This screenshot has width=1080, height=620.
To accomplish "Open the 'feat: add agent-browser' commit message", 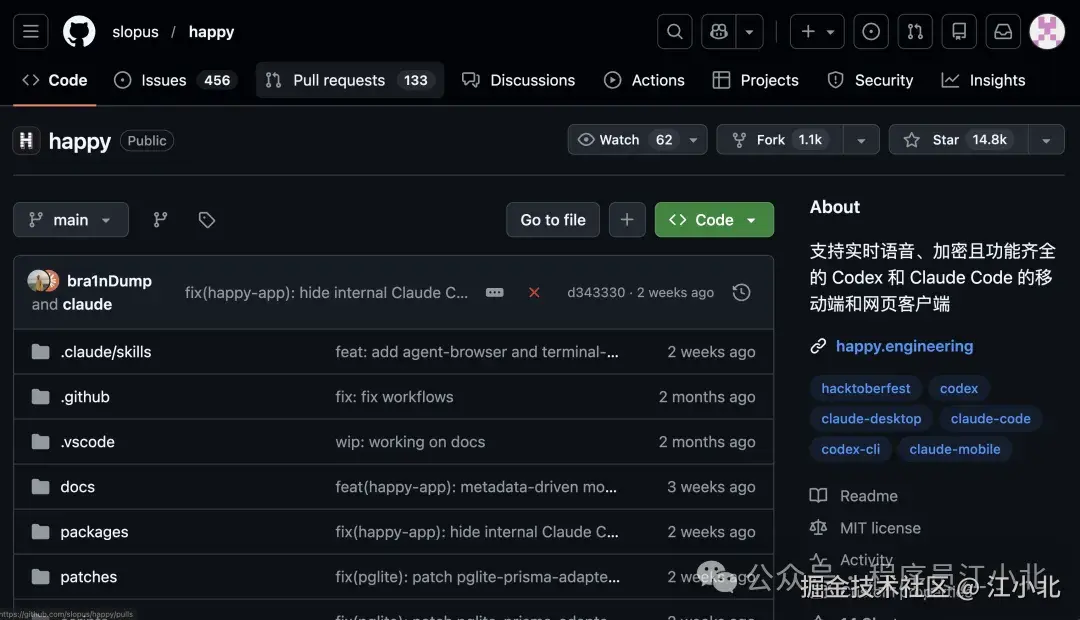I will [477, 352].
